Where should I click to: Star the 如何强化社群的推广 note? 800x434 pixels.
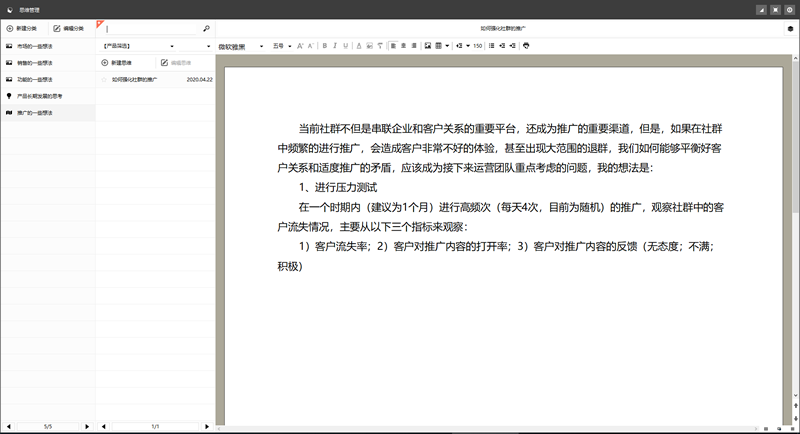point(103,78)
